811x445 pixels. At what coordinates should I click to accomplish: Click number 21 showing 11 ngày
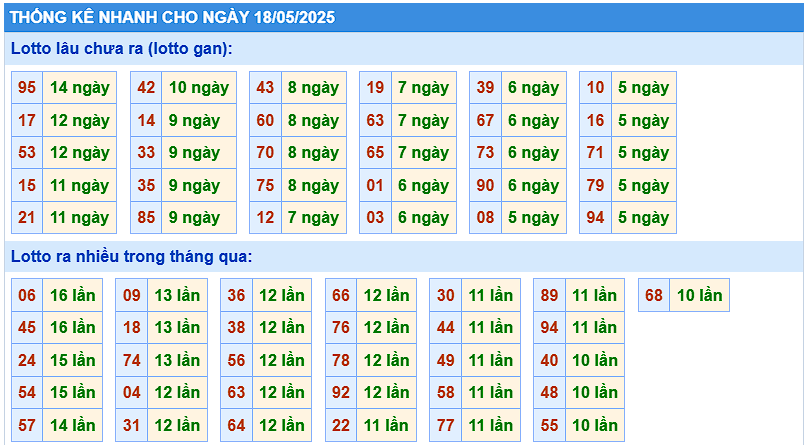27,218
